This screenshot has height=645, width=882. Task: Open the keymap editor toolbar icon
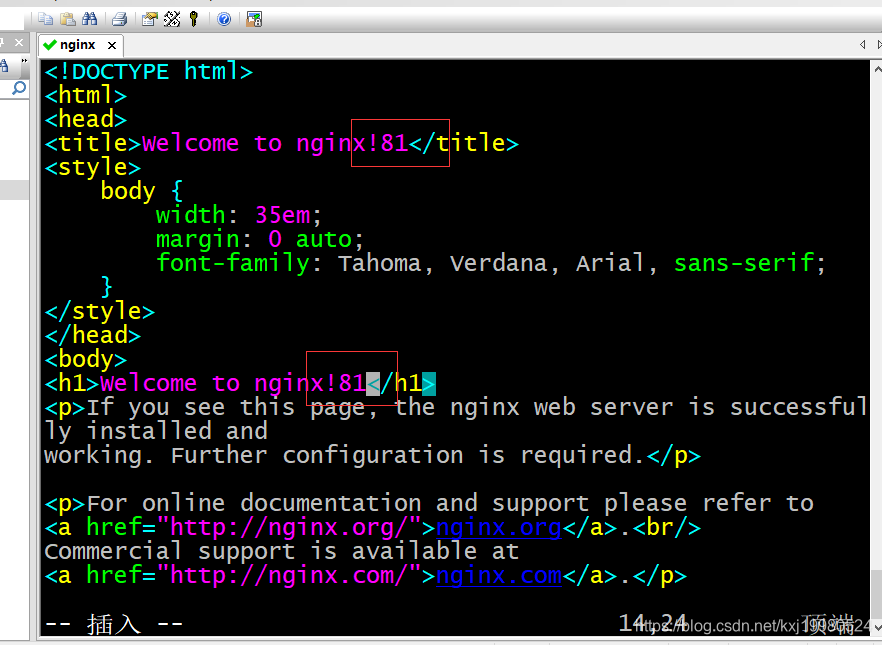pos(172,19)
